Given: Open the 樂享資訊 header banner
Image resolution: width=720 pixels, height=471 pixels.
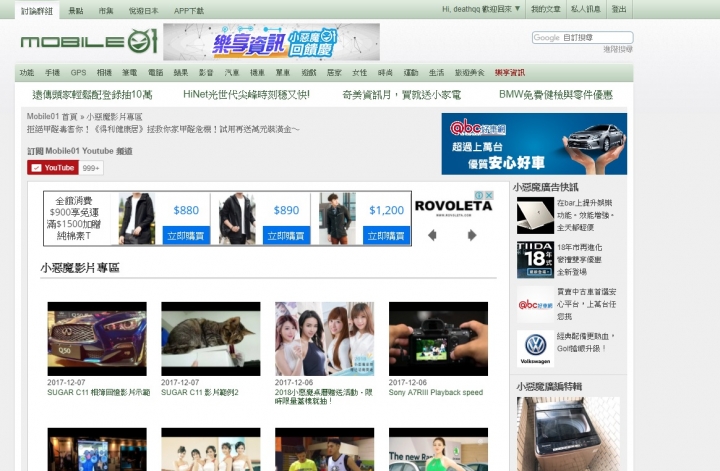Looking at the screenshot, I should click(271, 42).
